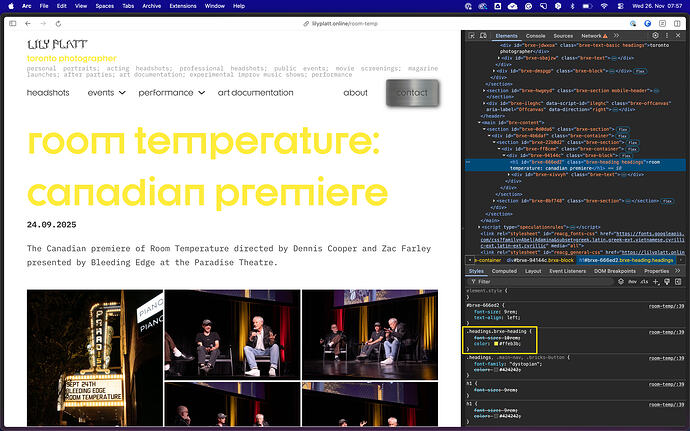Open the Archive menu
This screenshot has height=431, width=690.
point(151,6)
